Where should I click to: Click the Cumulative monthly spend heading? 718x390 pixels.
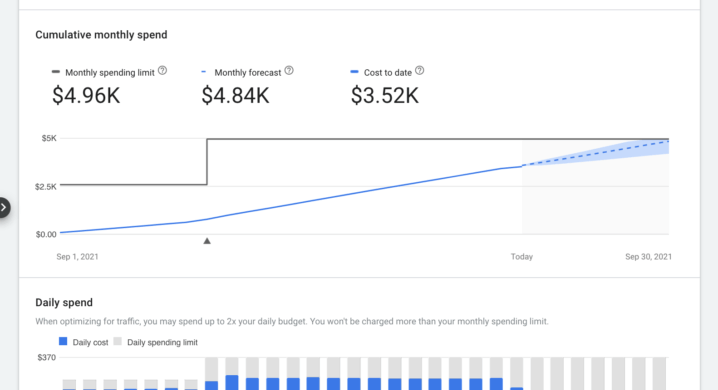point(101,35)
